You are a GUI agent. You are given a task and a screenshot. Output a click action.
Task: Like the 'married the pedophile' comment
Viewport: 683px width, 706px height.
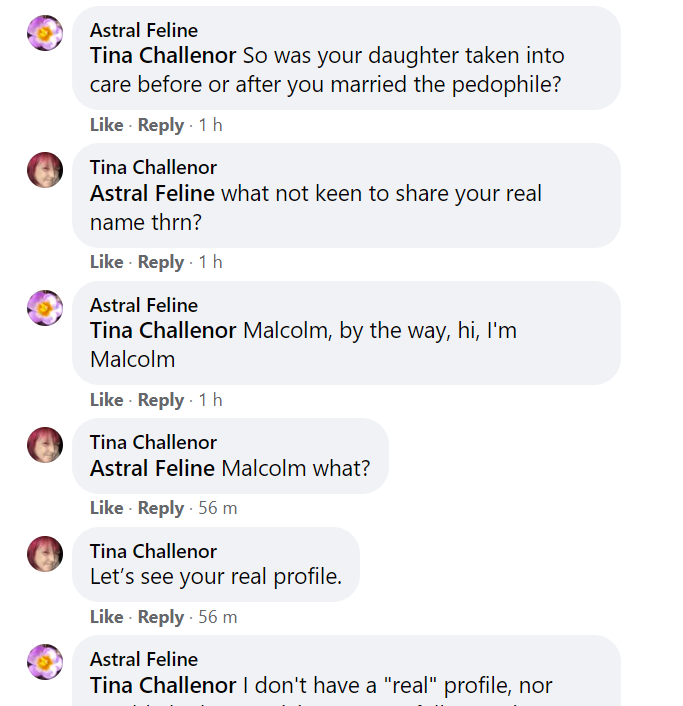(x=107, y=125)
